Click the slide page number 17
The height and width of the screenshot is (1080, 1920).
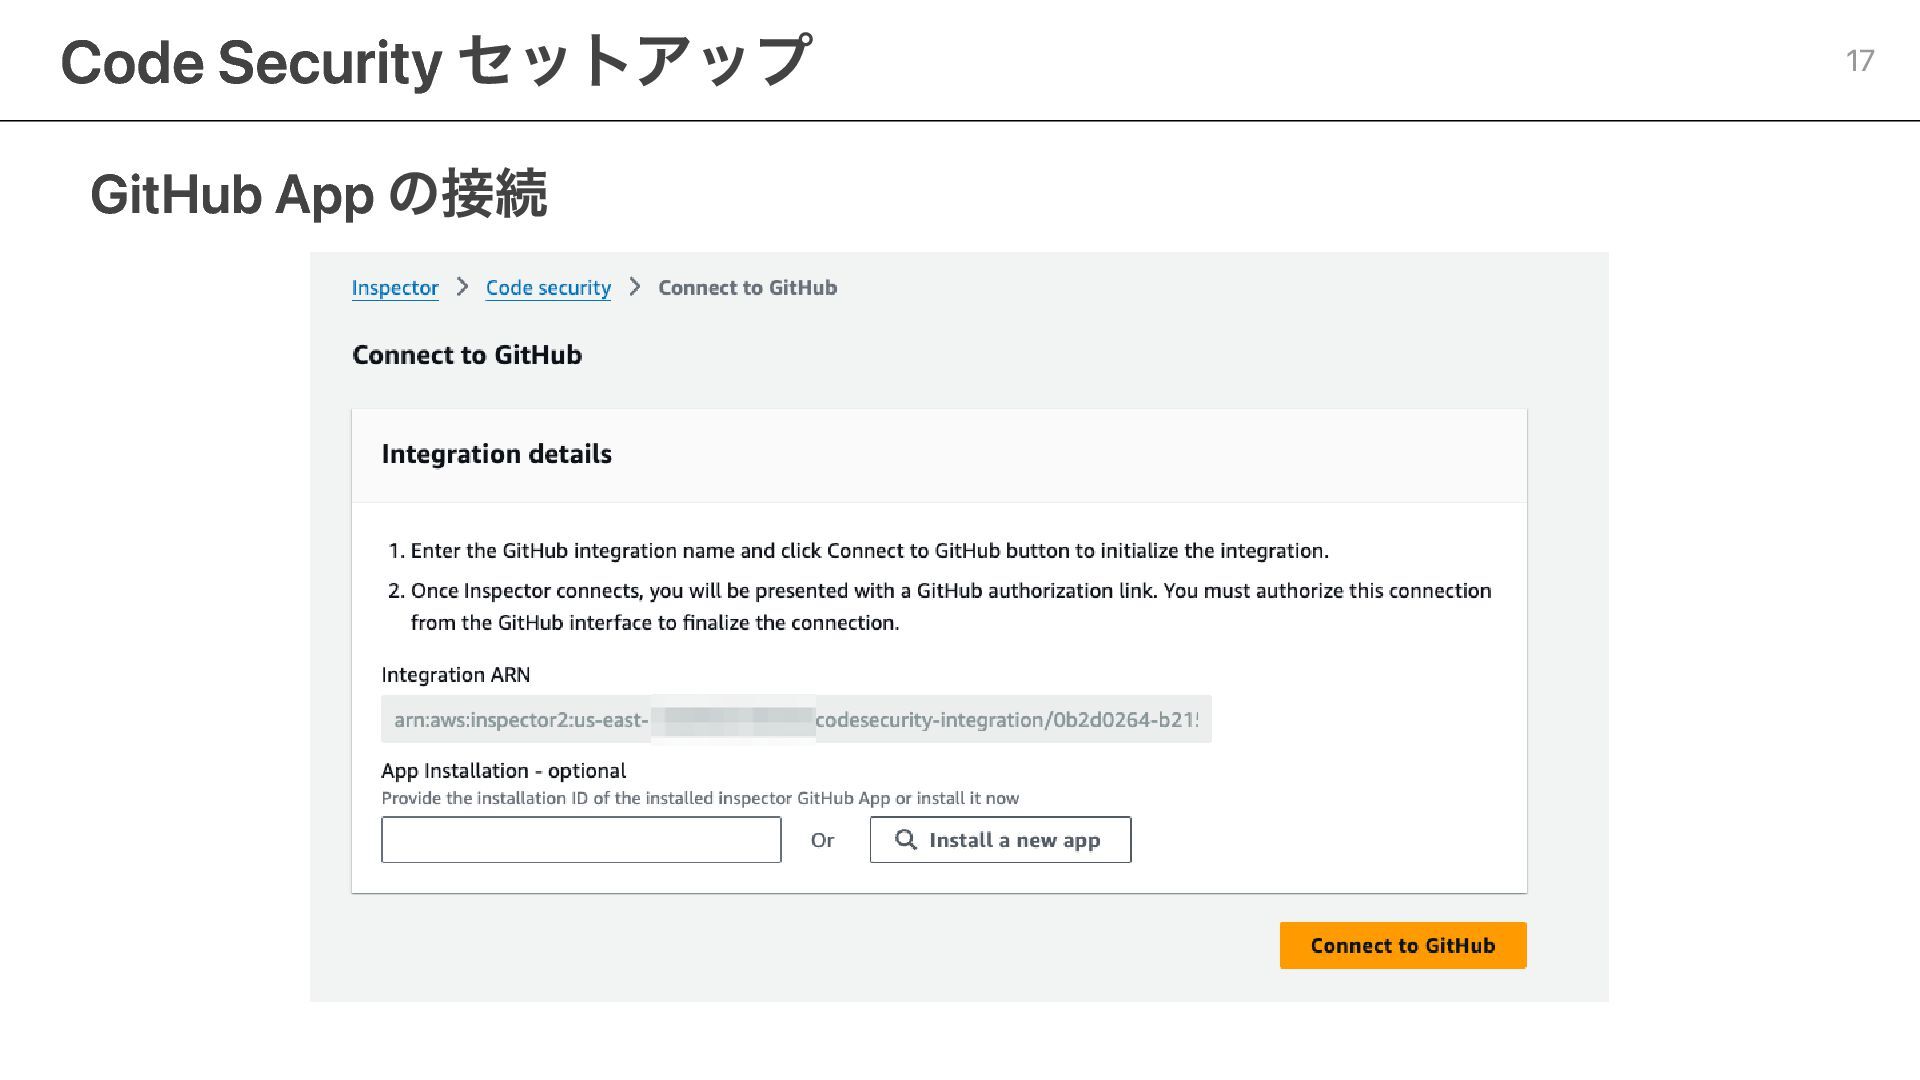coord(1860,61)
